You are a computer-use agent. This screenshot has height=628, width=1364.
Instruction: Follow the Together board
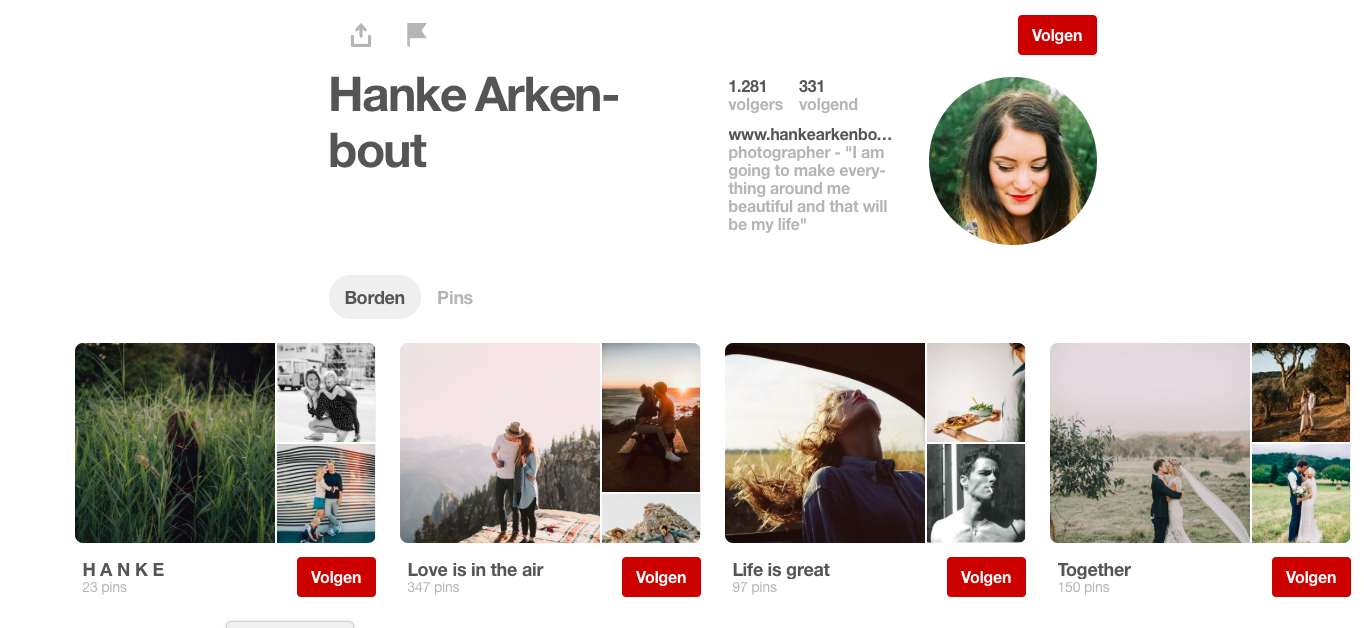1311,577
